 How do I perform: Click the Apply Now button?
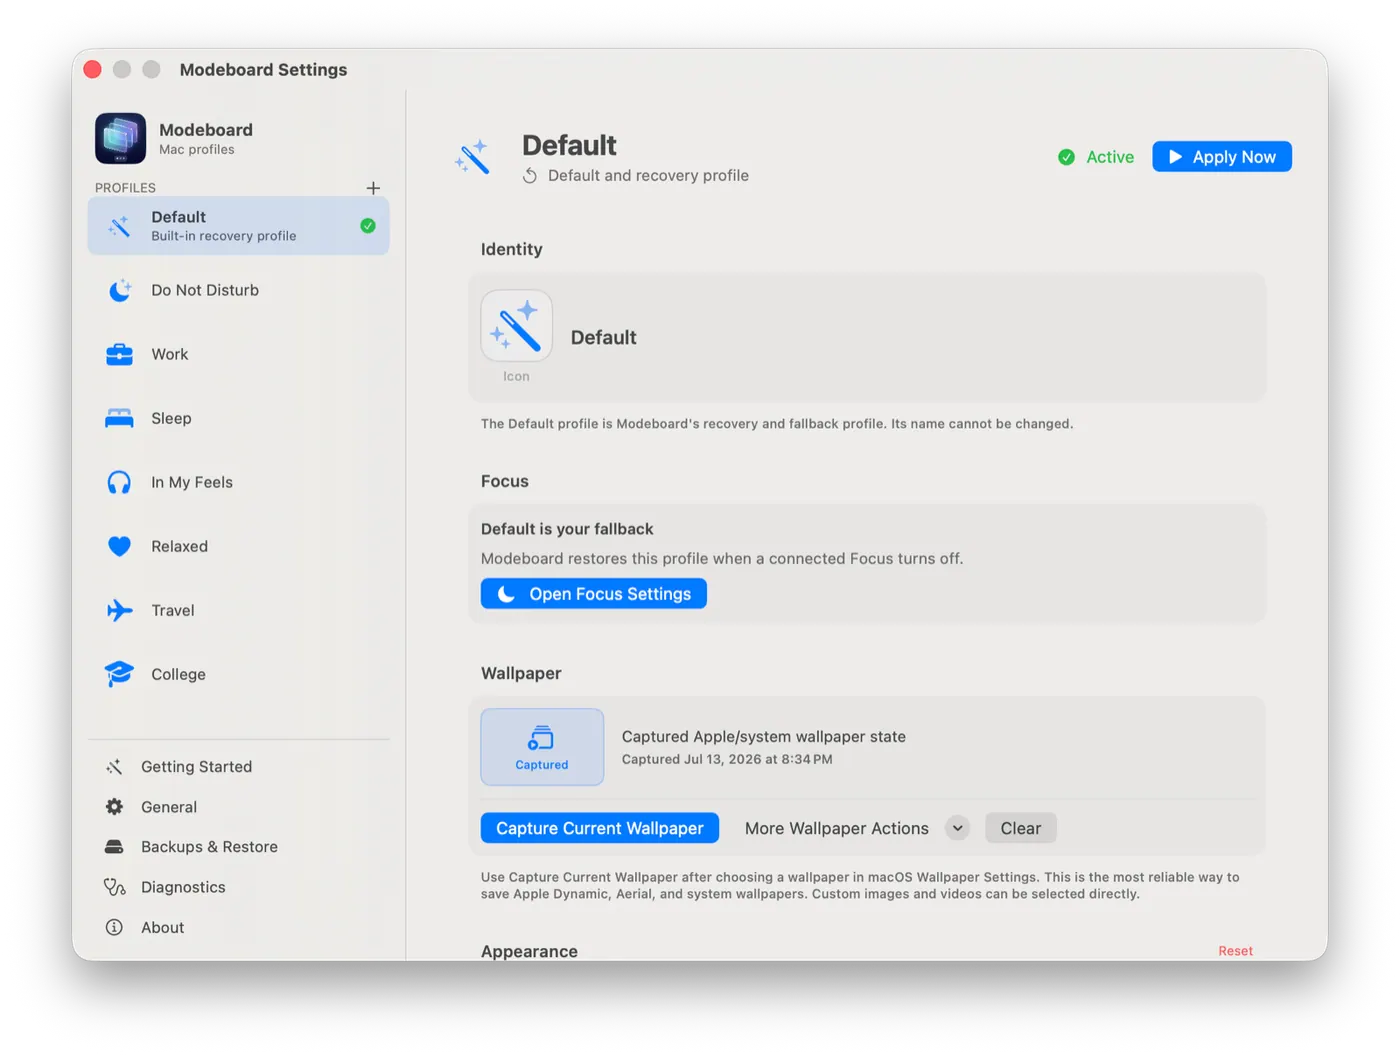[x=1222, y=157]
